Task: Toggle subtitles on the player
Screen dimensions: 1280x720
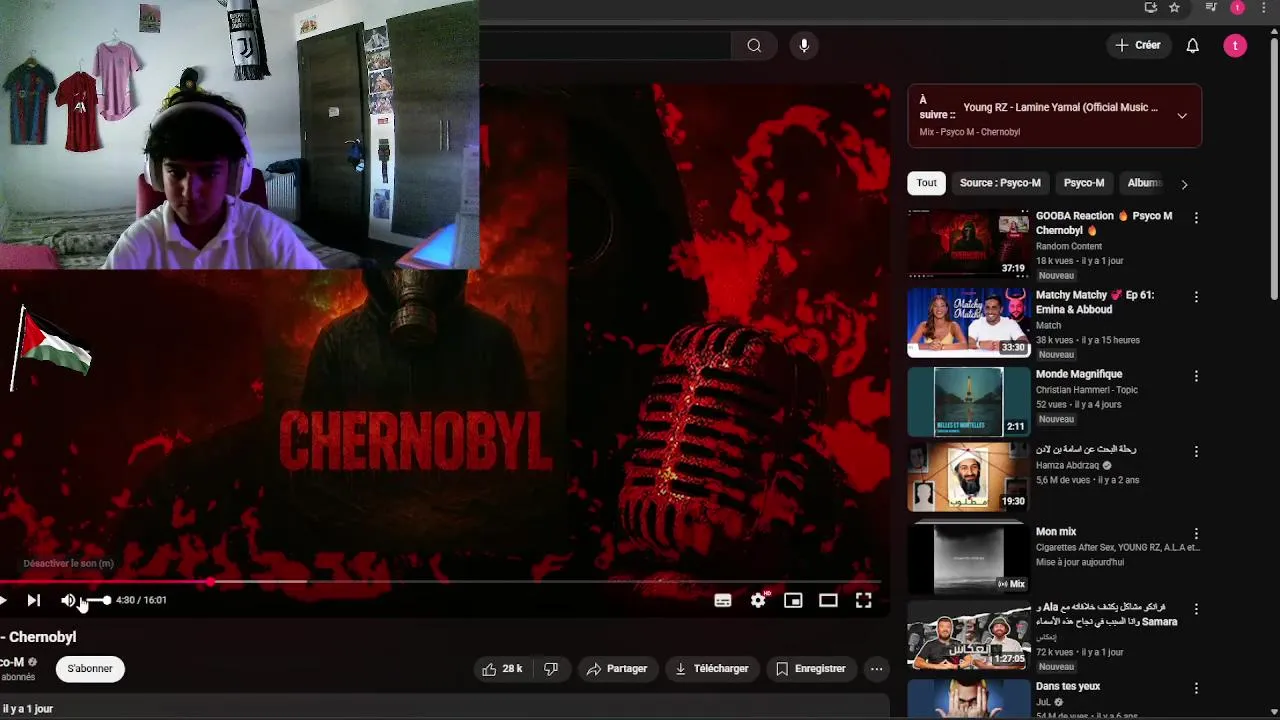Action: point(723,600)
